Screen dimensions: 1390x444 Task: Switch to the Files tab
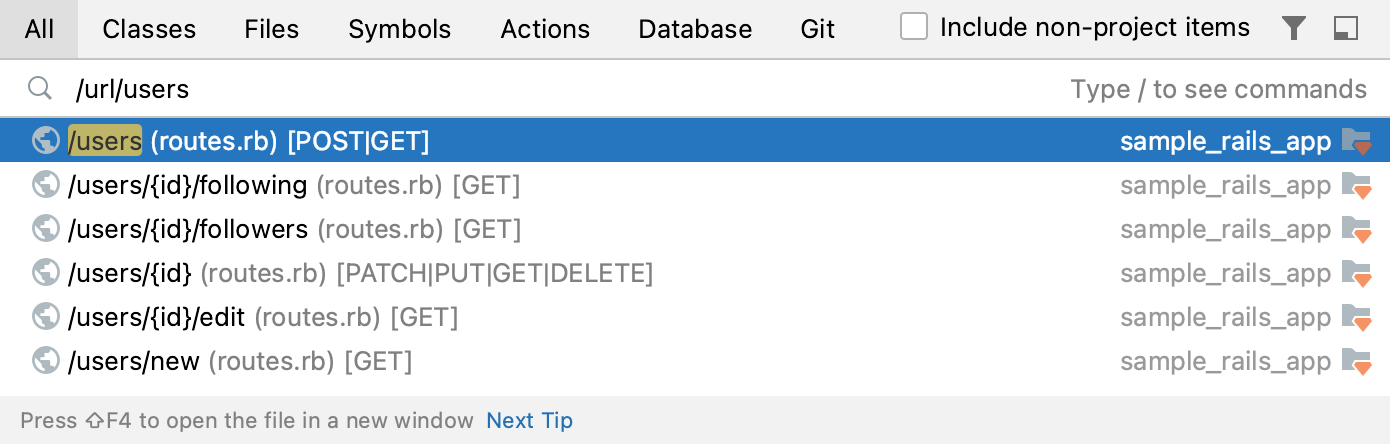coord(271,29)
